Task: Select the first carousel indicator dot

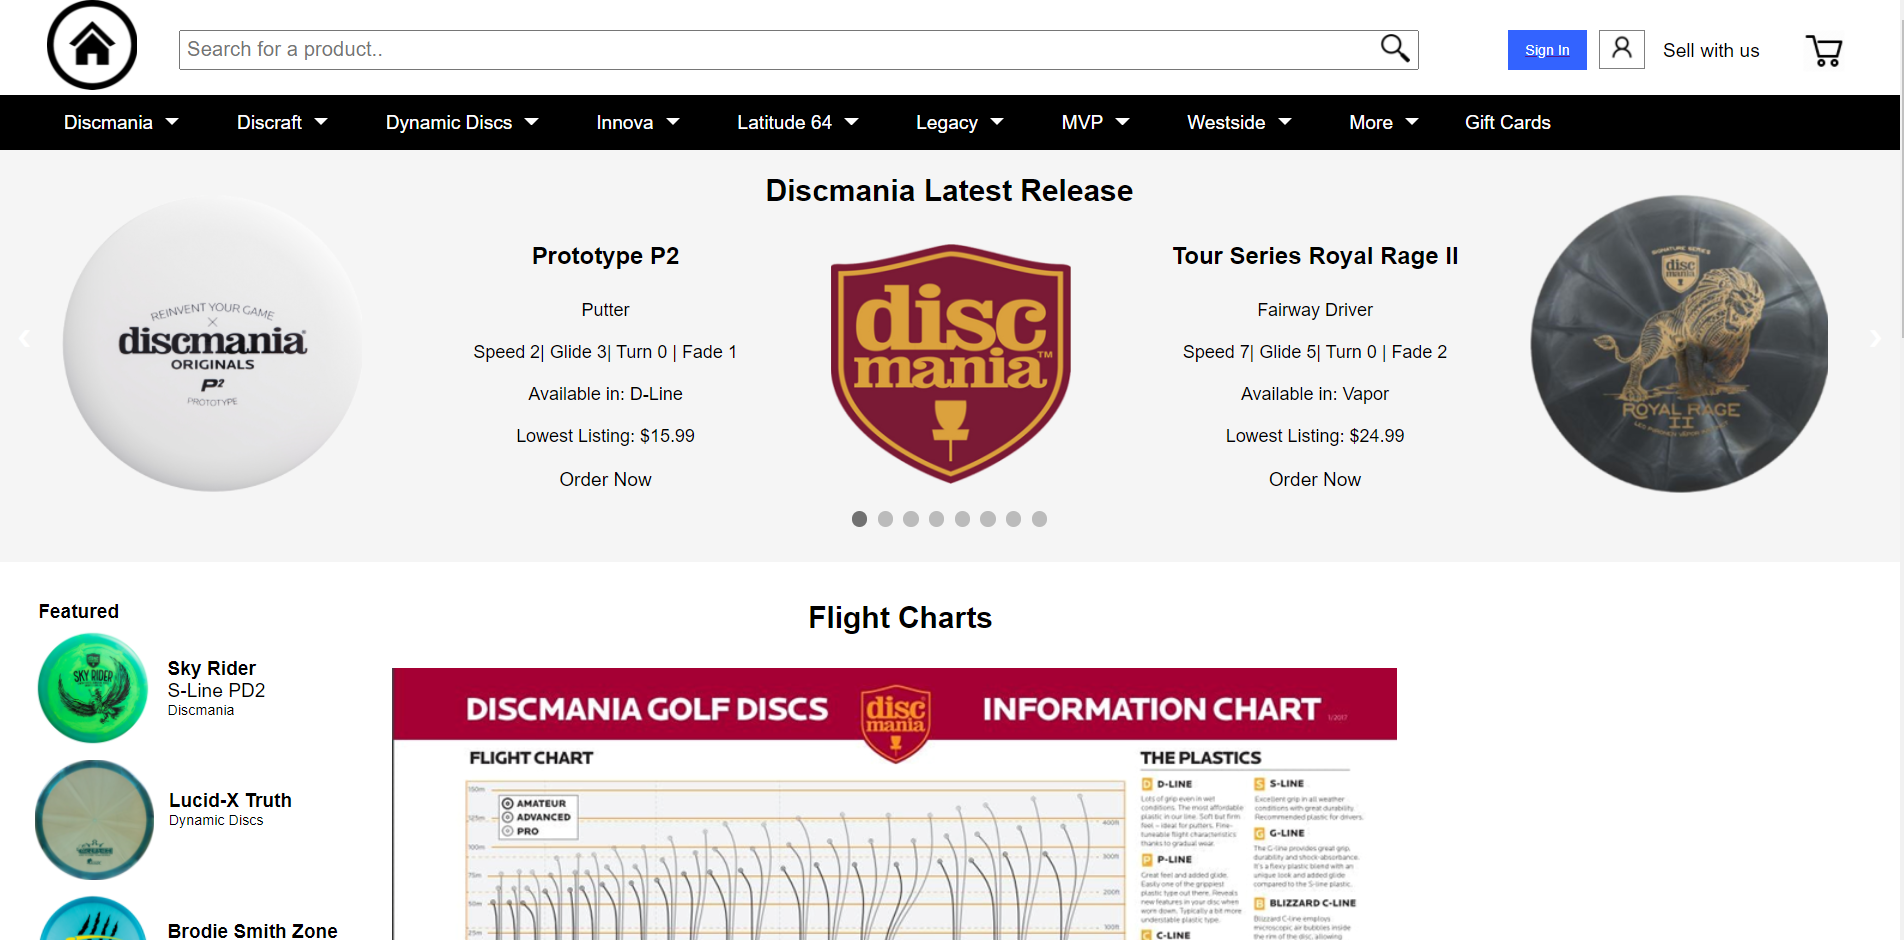Action: pyautogui.click(x=859, y=519)
